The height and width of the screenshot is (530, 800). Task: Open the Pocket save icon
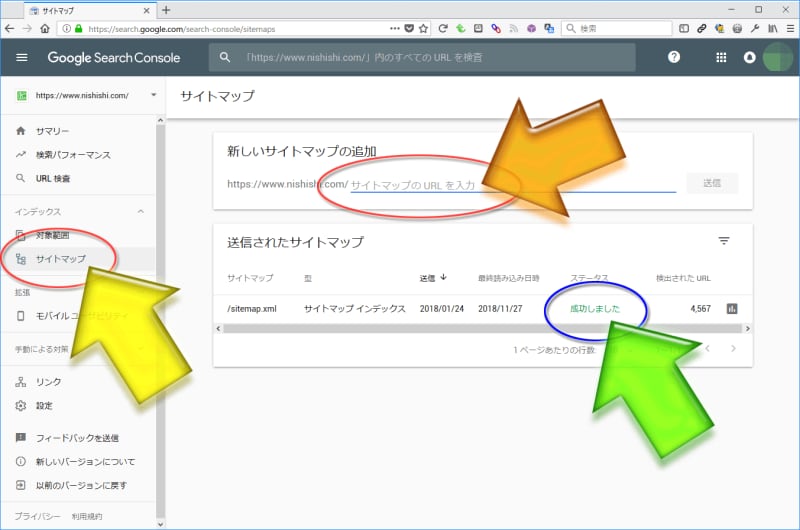(x=409, y=29)
